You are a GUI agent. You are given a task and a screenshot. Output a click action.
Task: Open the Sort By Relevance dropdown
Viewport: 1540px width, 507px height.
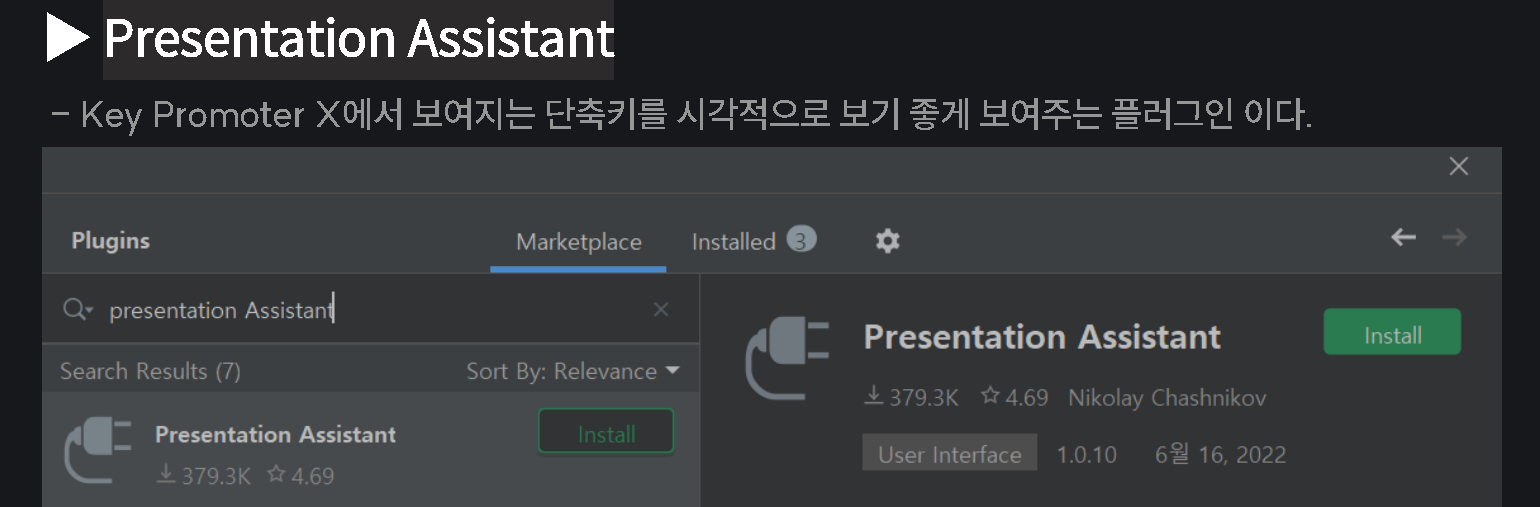pos(572,371)
